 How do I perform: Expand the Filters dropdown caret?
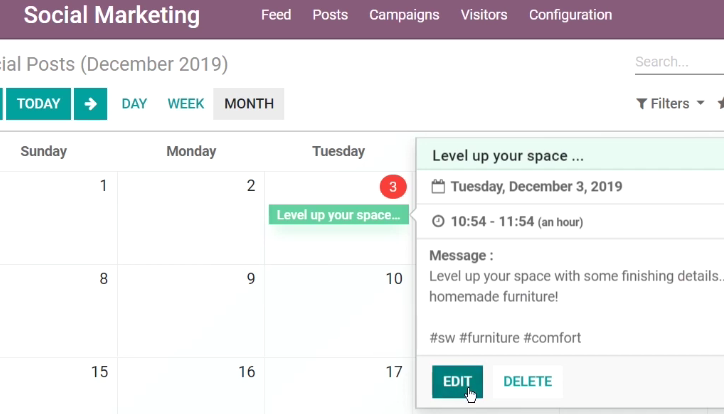point(700,103)
